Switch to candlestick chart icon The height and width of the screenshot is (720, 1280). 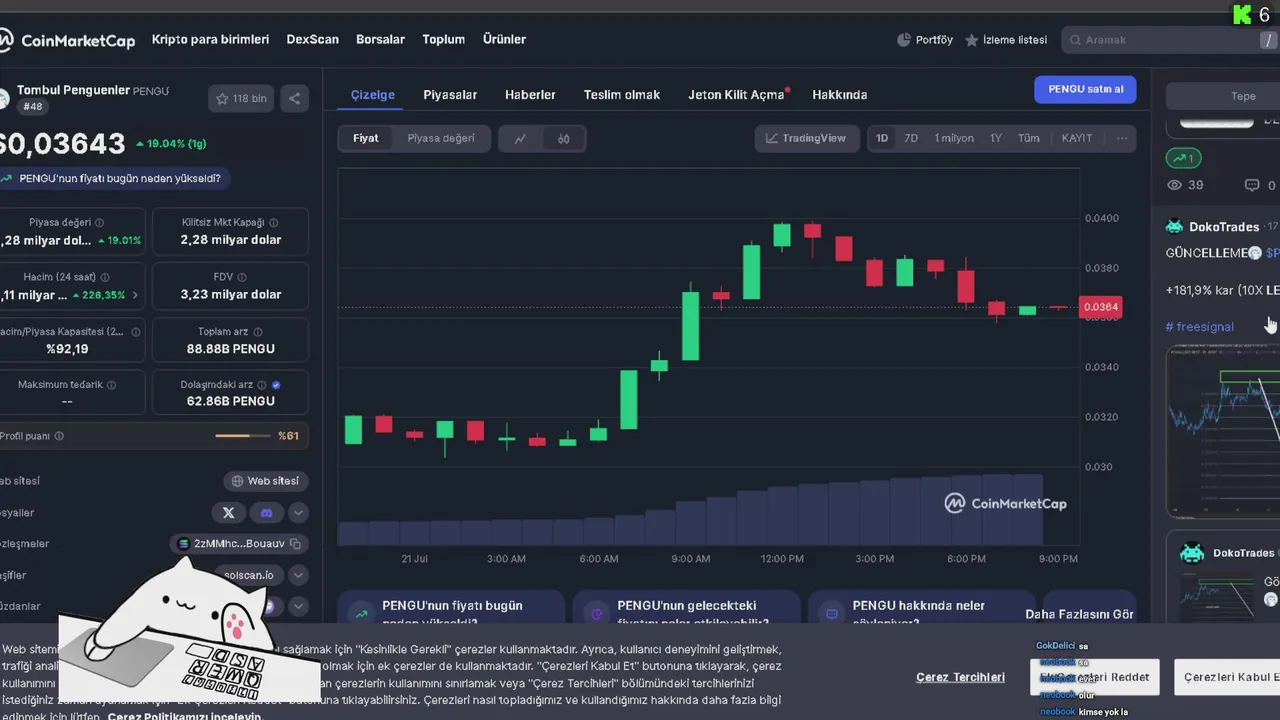pos(563,139)
